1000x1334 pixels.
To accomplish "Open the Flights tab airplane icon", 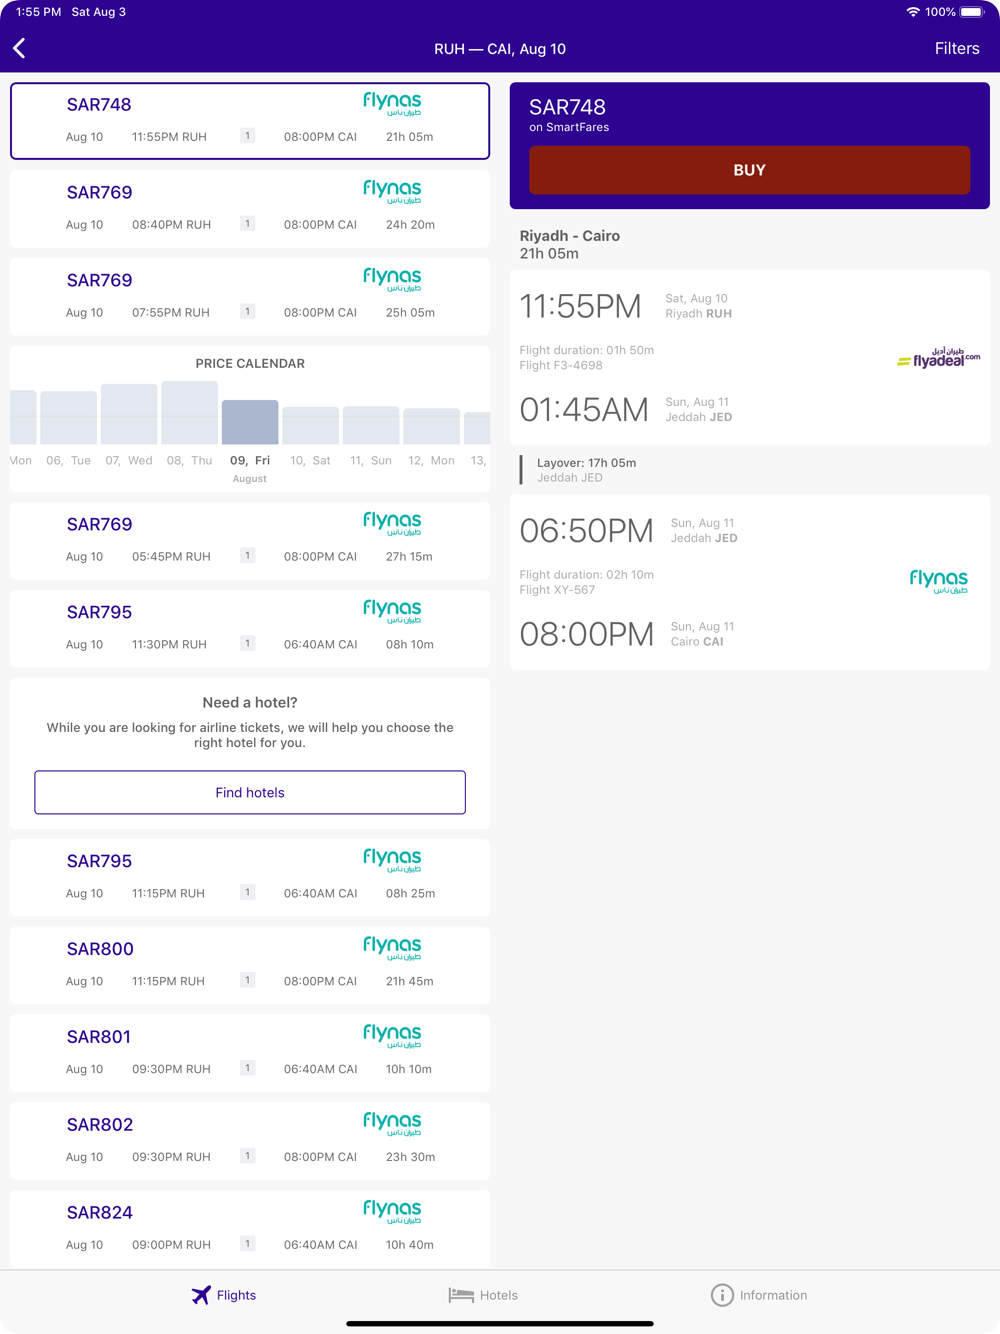I will pos(201,1295).
